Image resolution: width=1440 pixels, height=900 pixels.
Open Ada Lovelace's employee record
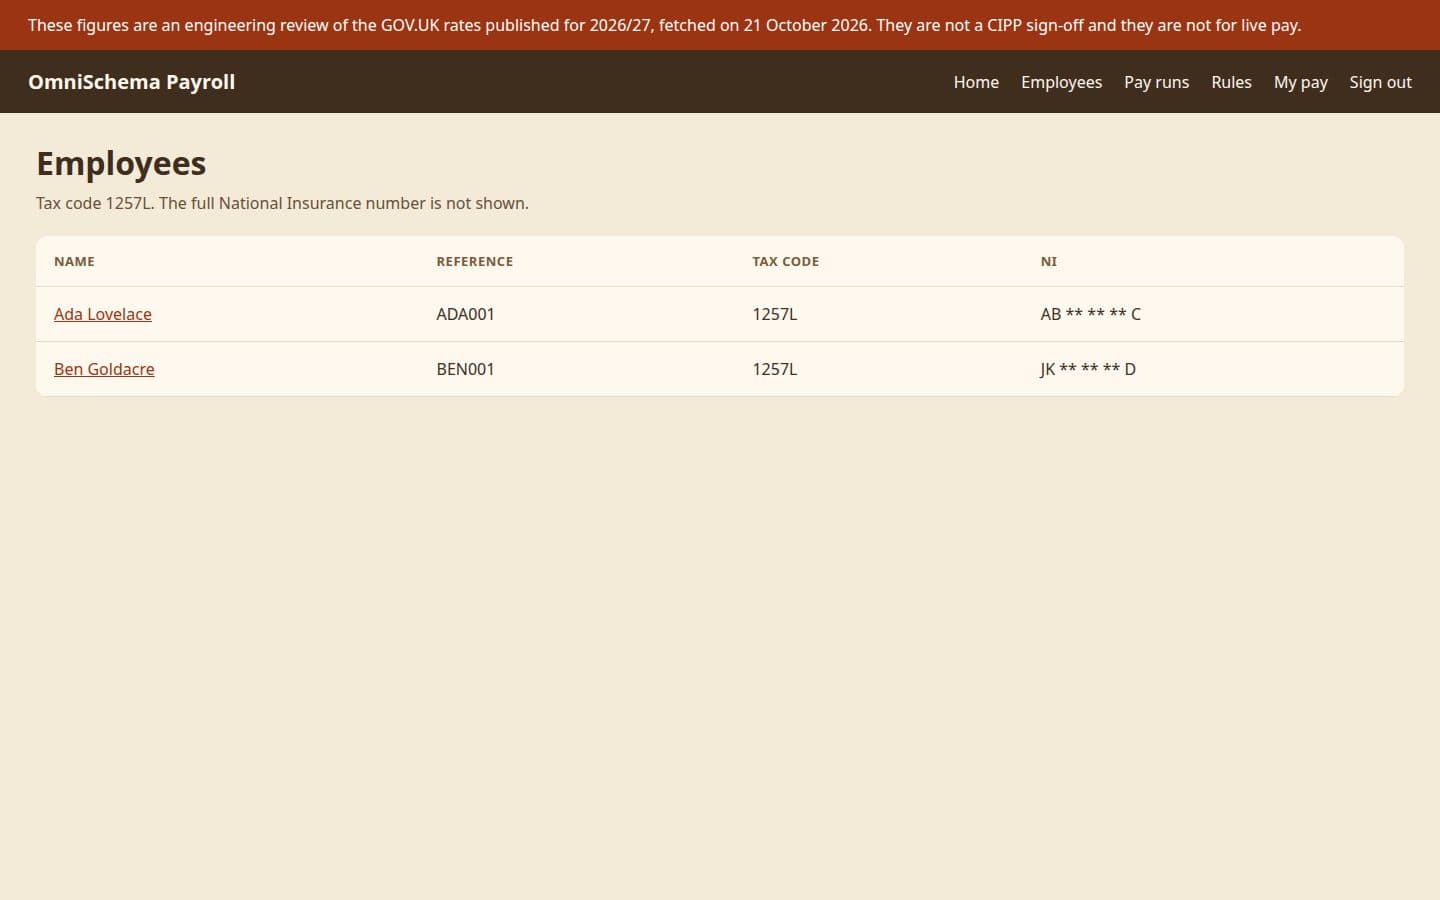(103, 314)
